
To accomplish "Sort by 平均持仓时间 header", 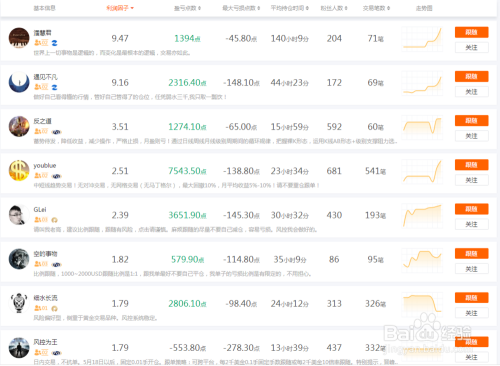I will (x=289, y=8).
